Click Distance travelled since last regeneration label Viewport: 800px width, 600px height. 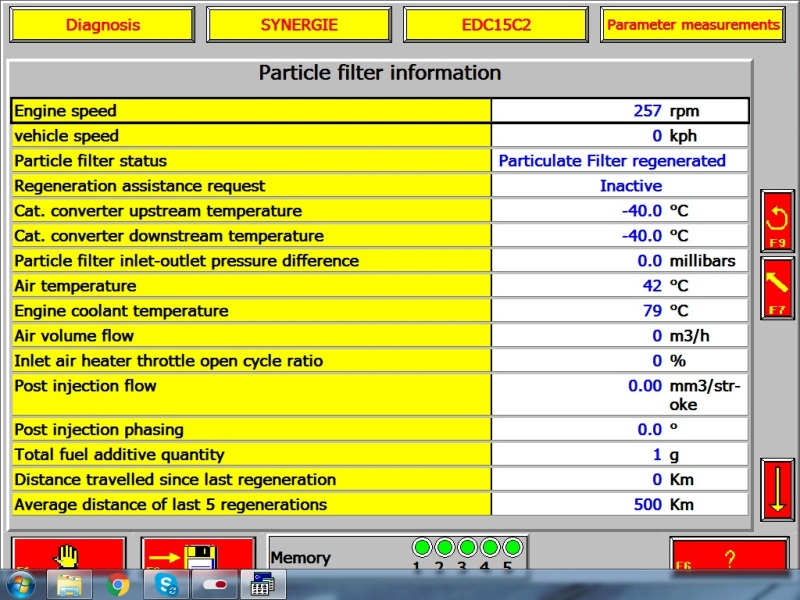[x=175, y=480]
